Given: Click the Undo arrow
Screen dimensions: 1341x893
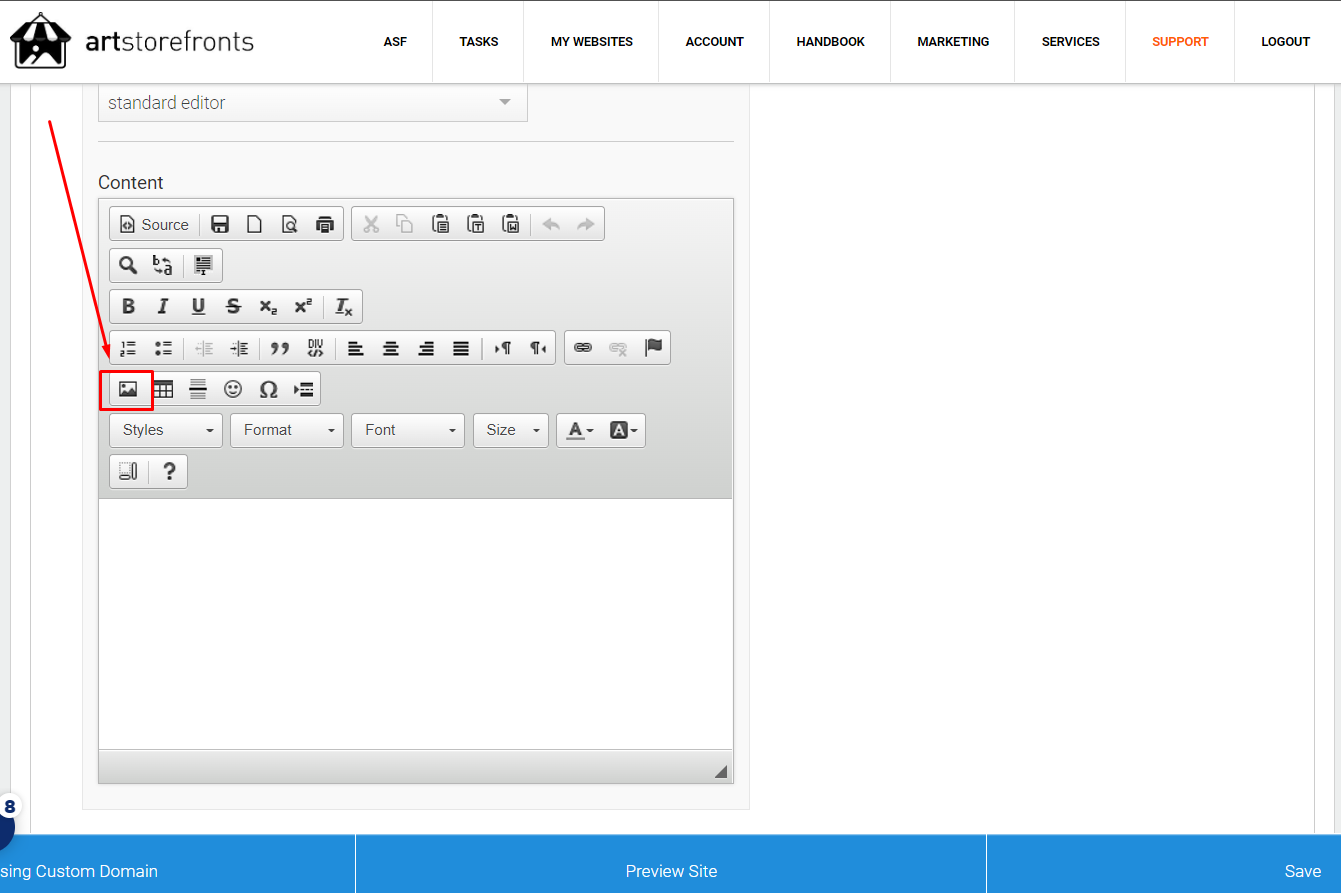Looking at the screenshot, I should pyautogui.click(x=551, y=224).
